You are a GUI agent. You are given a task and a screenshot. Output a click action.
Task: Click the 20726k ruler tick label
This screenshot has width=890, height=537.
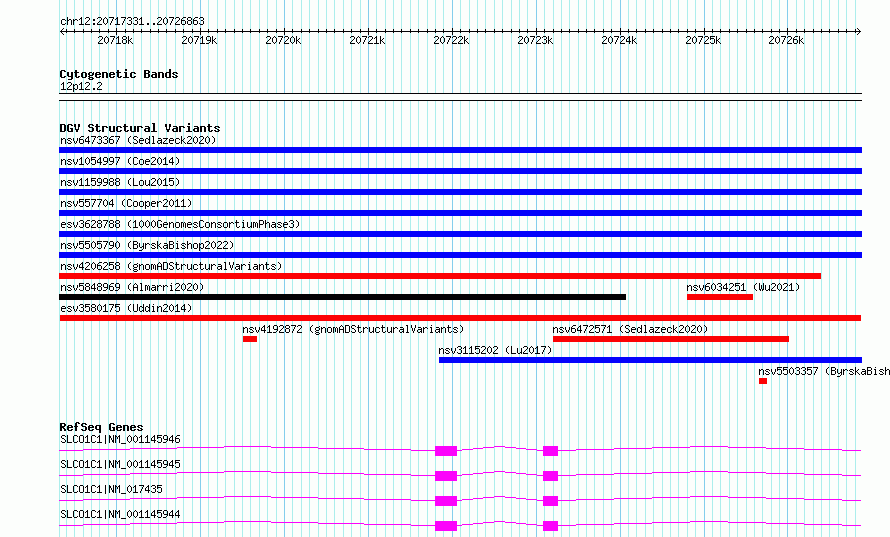point(786,41)
